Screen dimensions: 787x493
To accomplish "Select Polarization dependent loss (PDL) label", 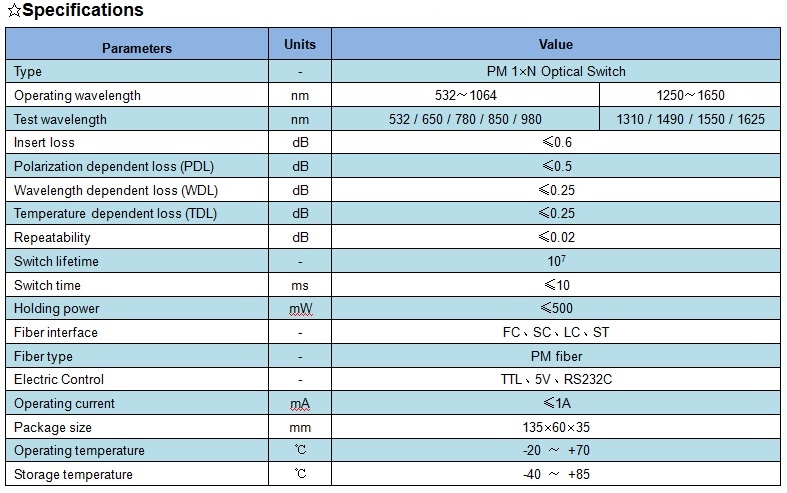I will coord(114,166).
